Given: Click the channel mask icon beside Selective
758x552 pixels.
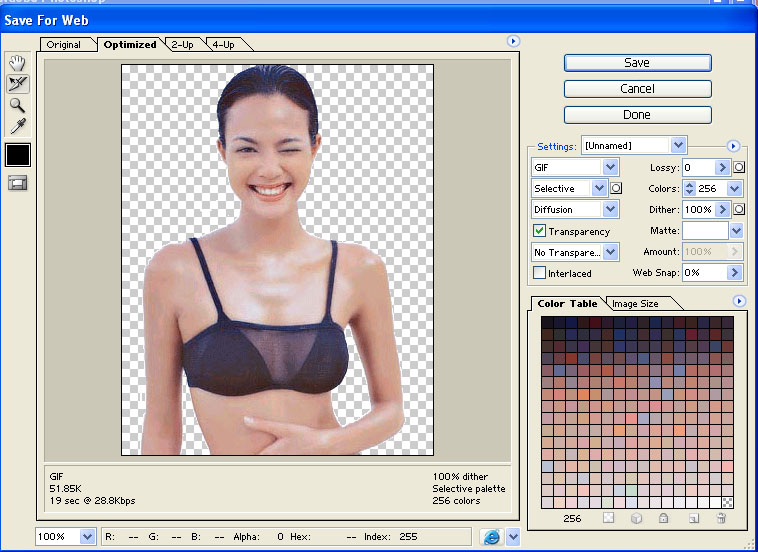Looking at the screenshot, I should pyautogui.click(x=616, y=188).
